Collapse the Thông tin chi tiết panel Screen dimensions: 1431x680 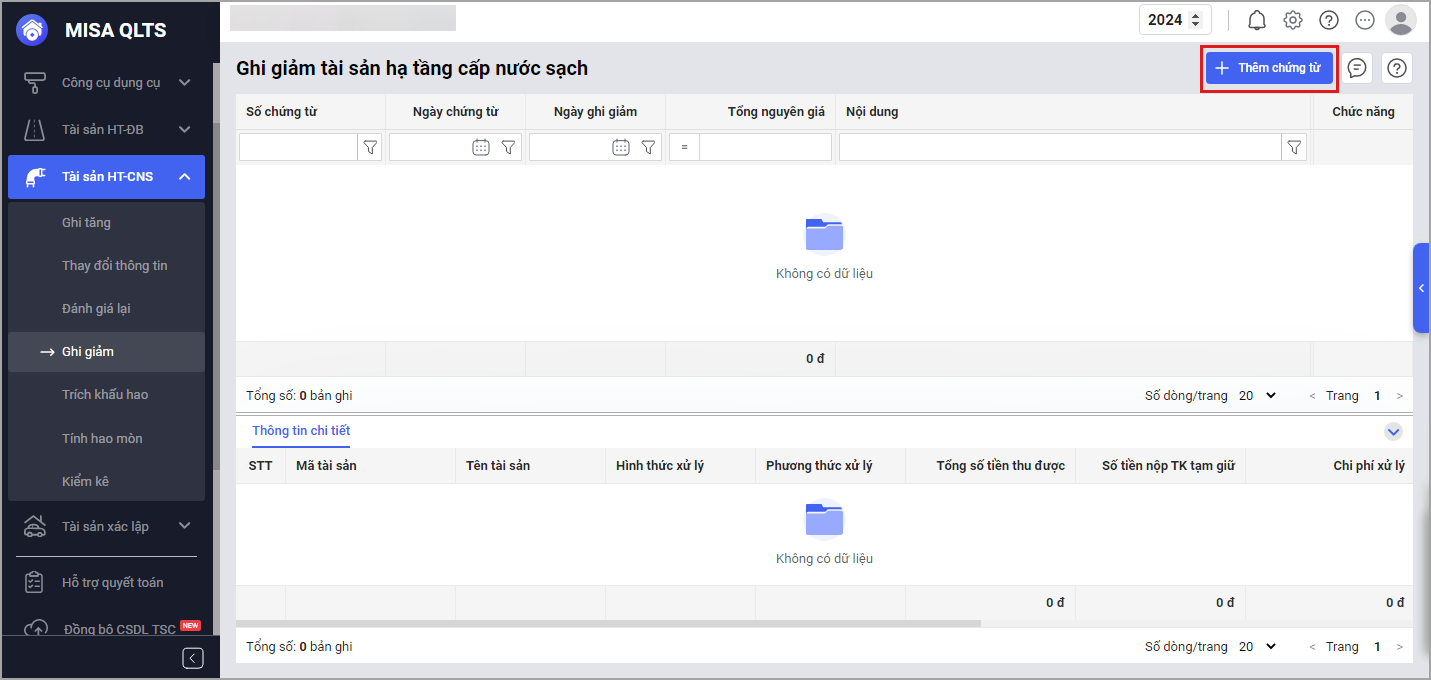pyautogui.click(x=1393, y=432)
